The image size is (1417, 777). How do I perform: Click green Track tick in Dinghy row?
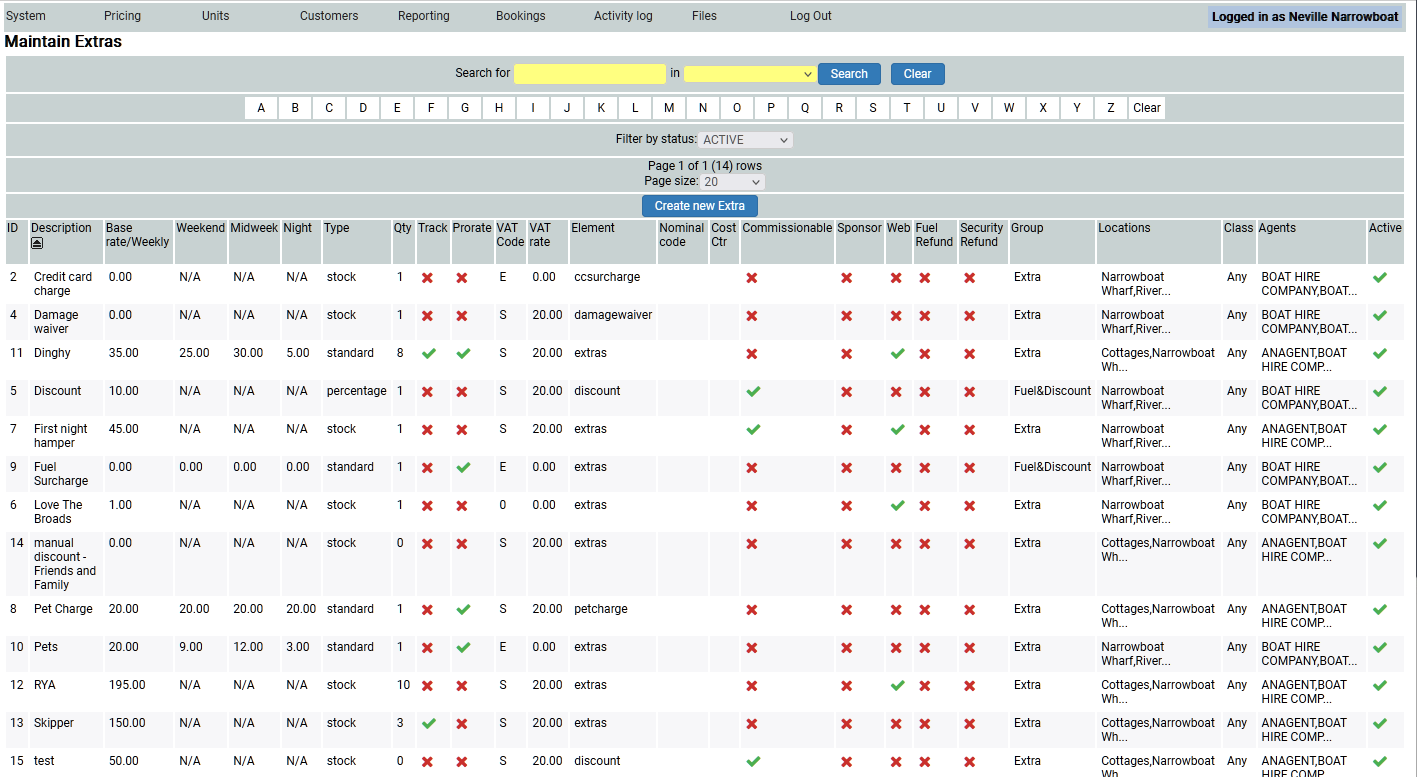coord(429,353)
